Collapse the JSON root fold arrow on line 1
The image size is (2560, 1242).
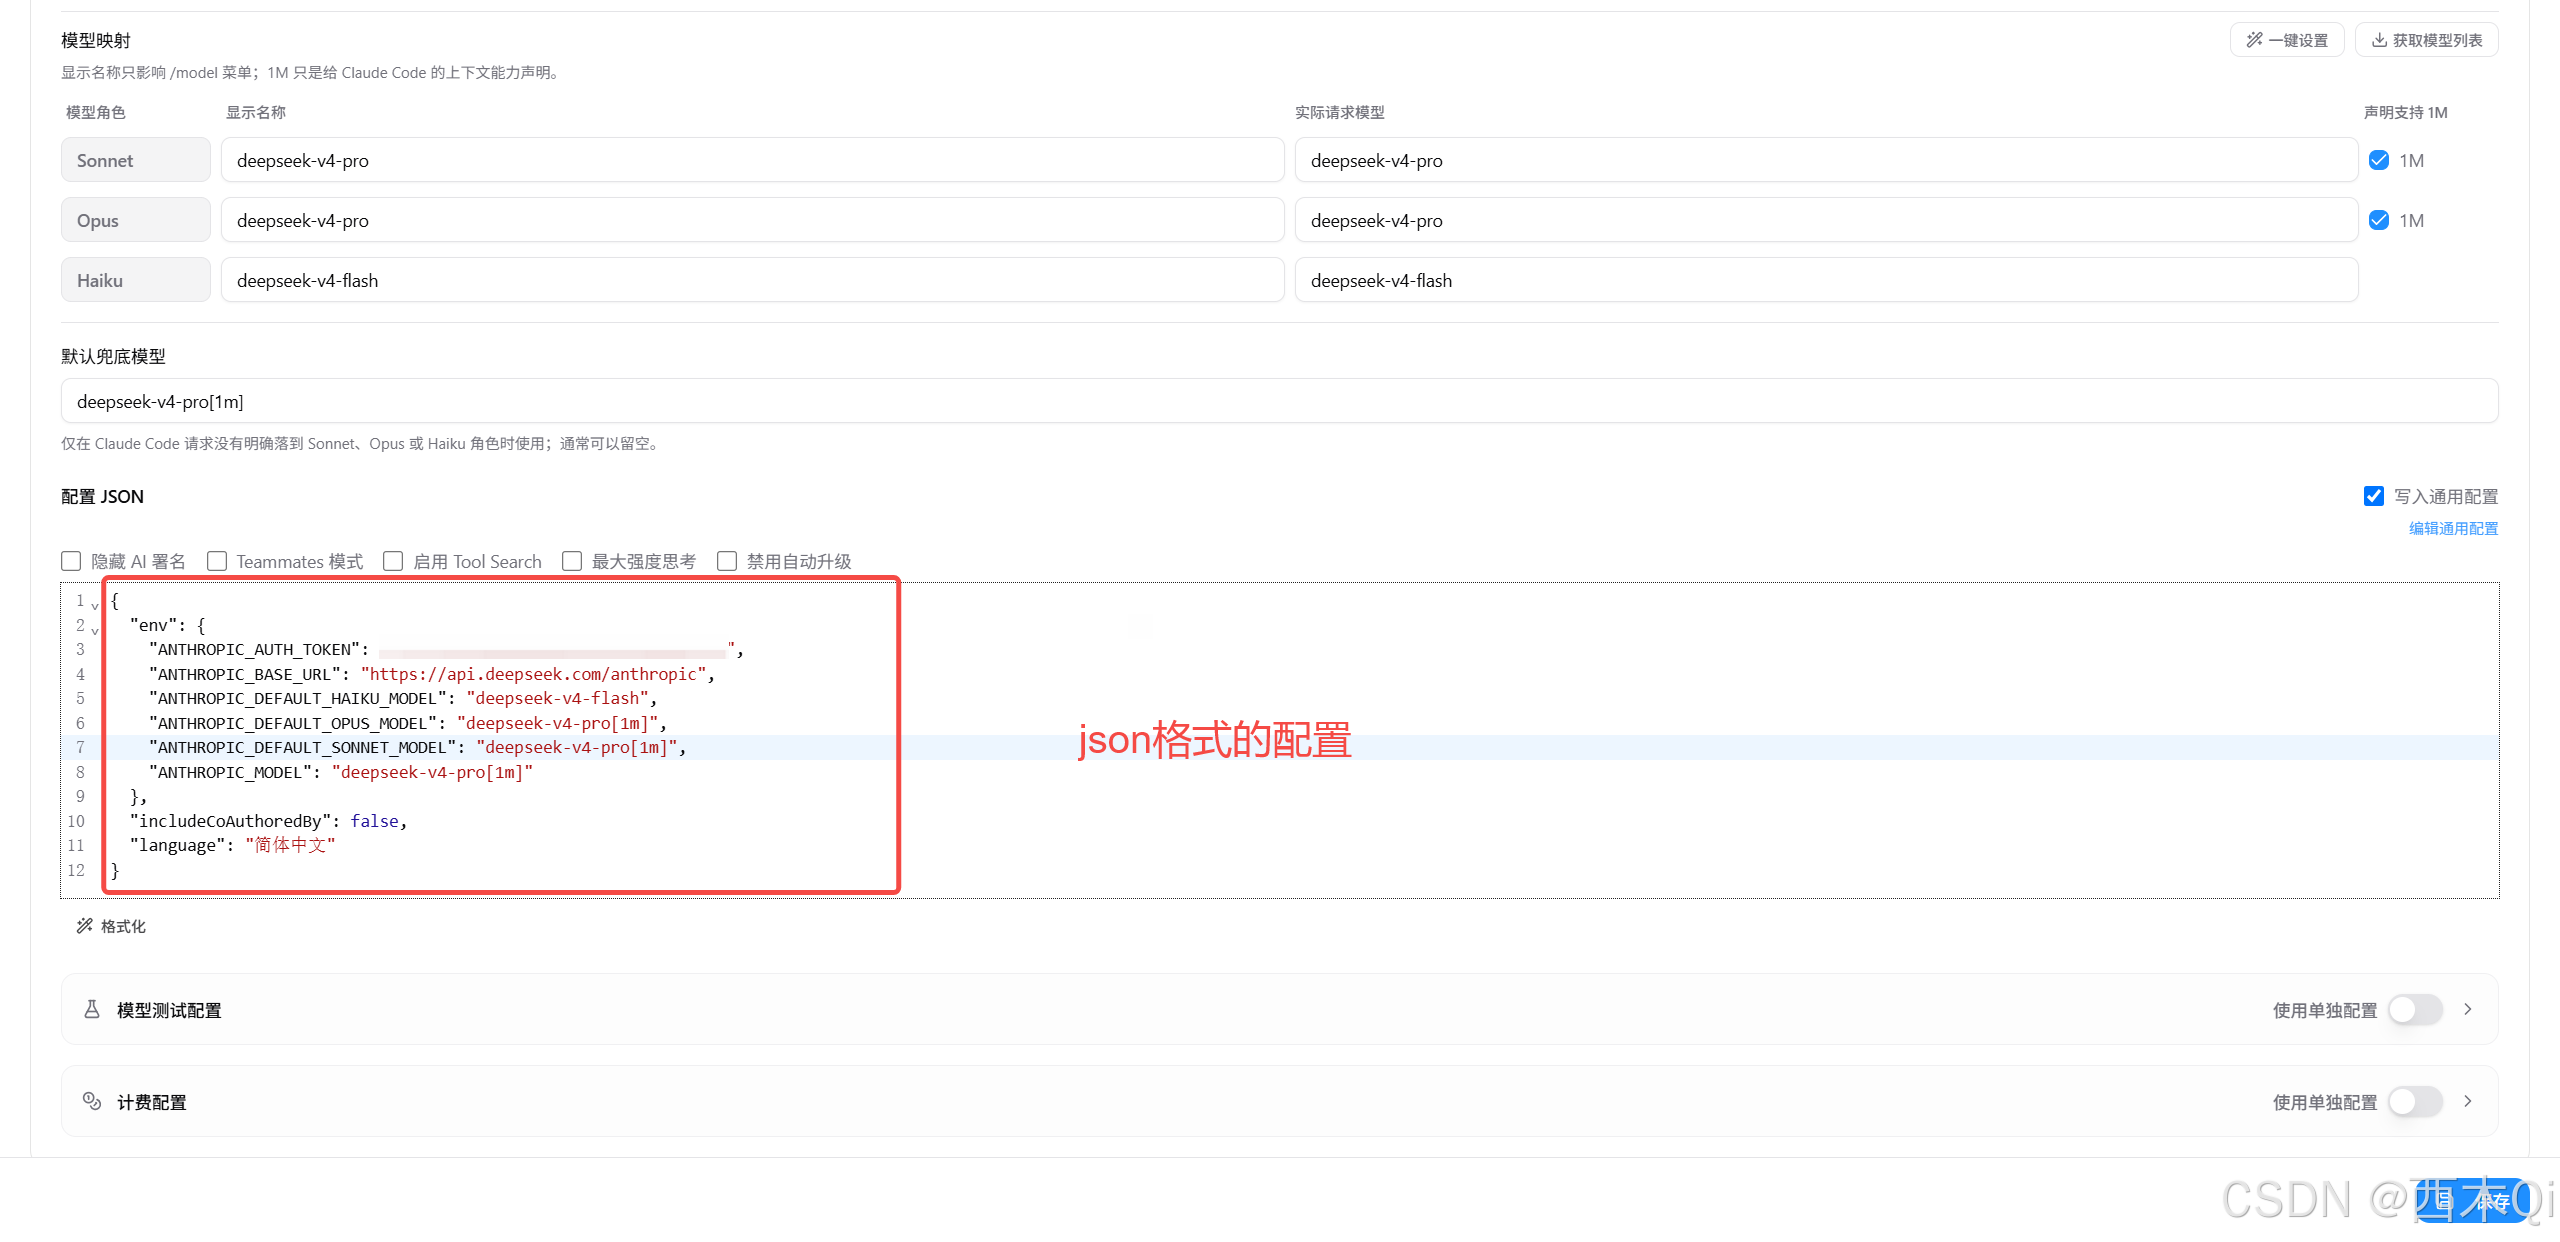click(95, 605)
